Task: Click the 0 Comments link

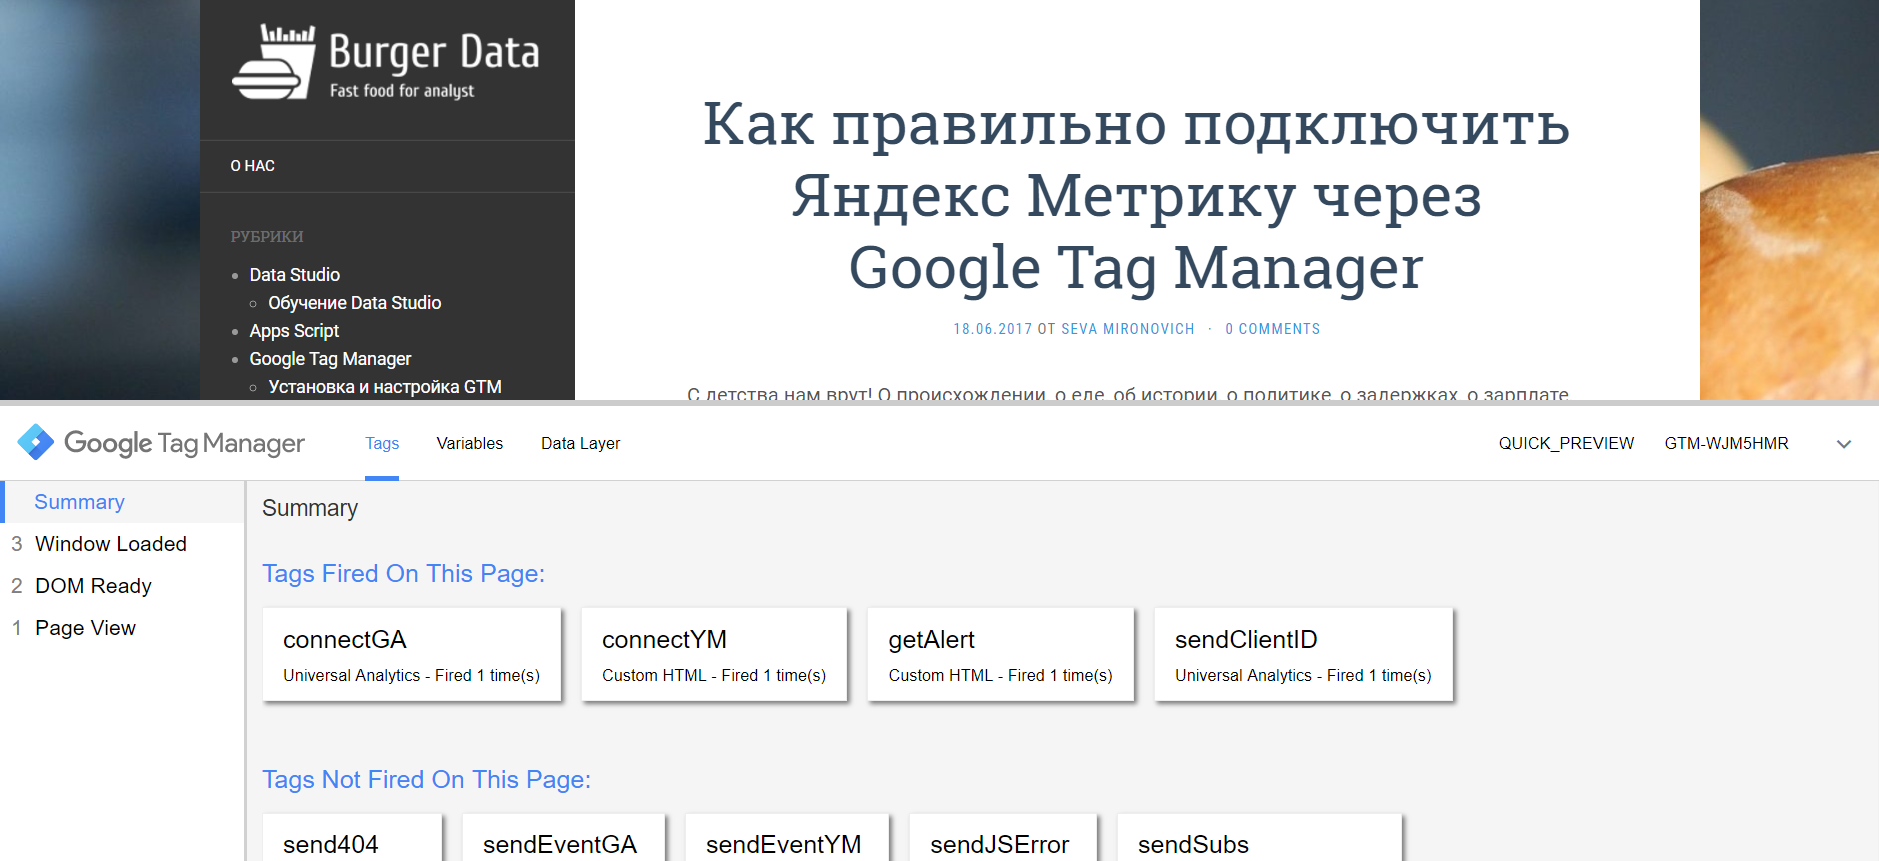Action: coord(1272,329)
